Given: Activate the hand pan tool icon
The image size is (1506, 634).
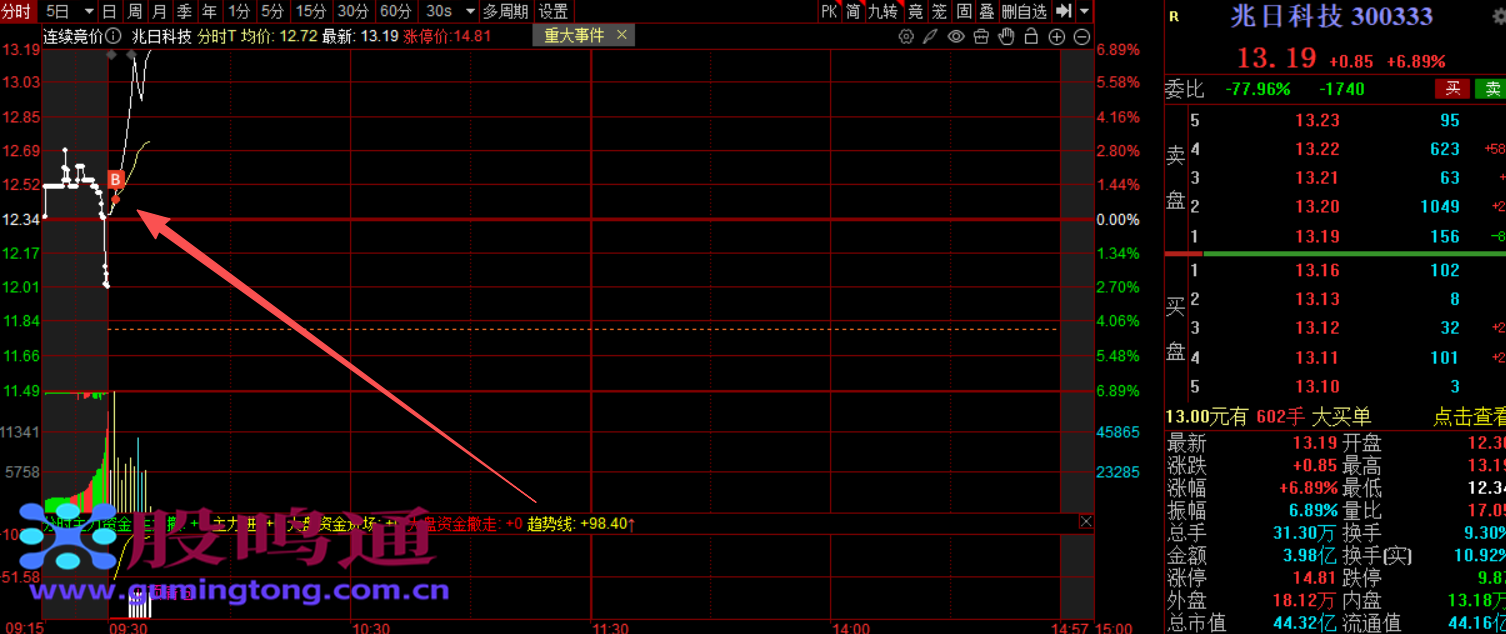Looking at the screenshot, I should click(1006, 37).
